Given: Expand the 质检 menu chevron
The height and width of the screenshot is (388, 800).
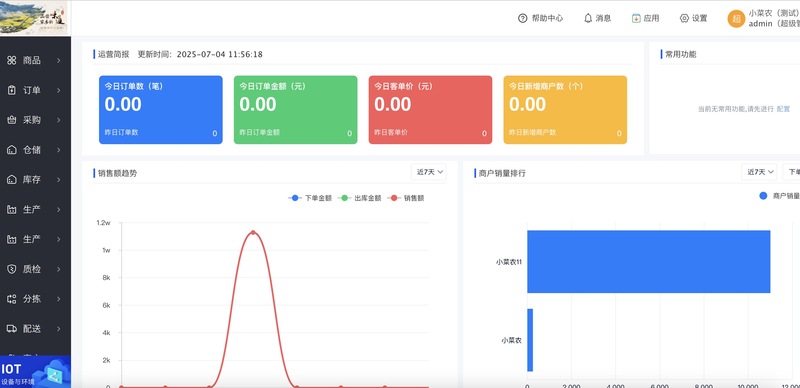Looking at the screenshot, I should point(59,269).
